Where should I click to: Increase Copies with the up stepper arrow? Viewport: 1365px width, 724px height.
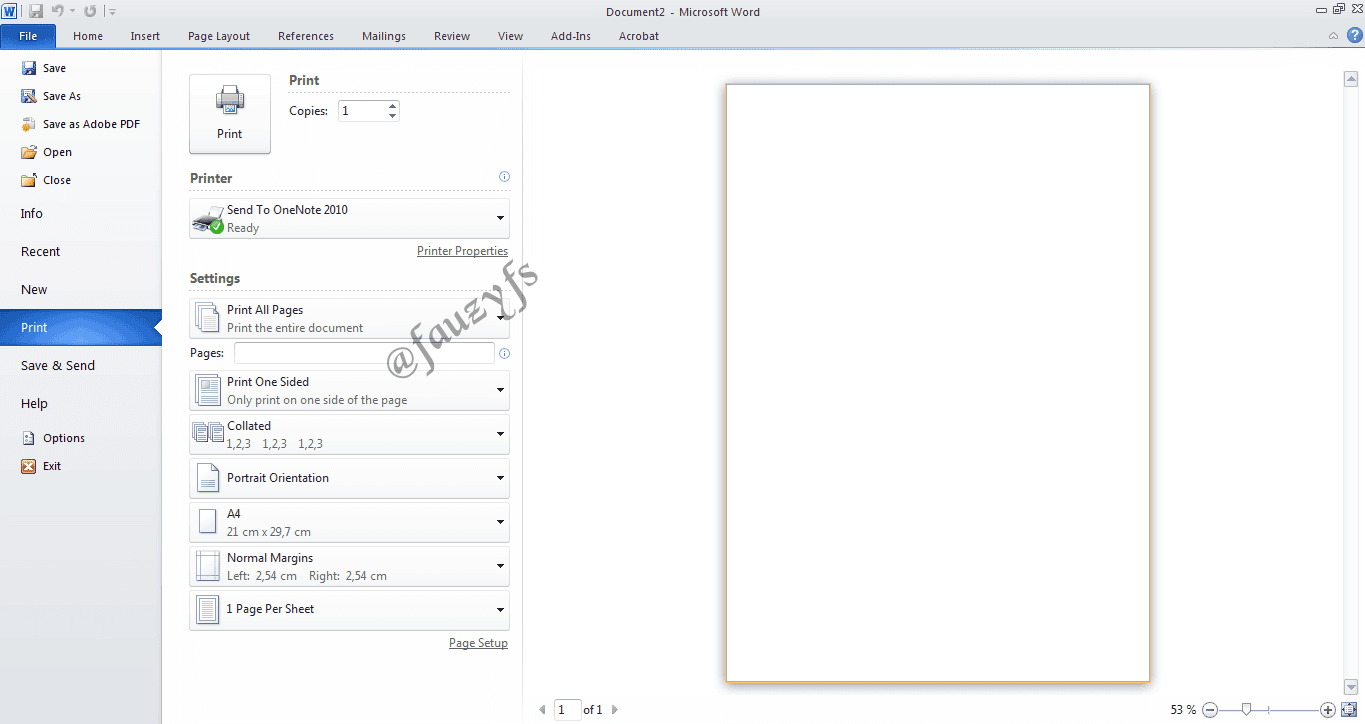(x=390, y=105)
